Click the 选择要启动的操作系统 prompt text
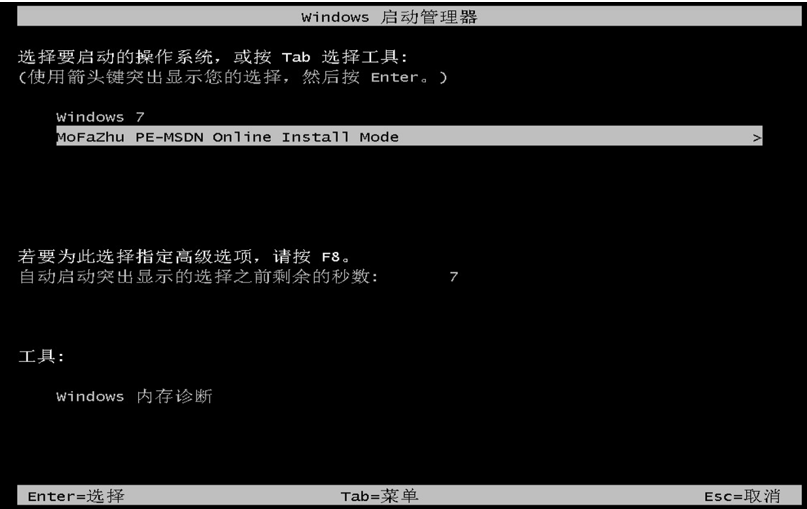807x509 pixels. (x=115, y=57)
